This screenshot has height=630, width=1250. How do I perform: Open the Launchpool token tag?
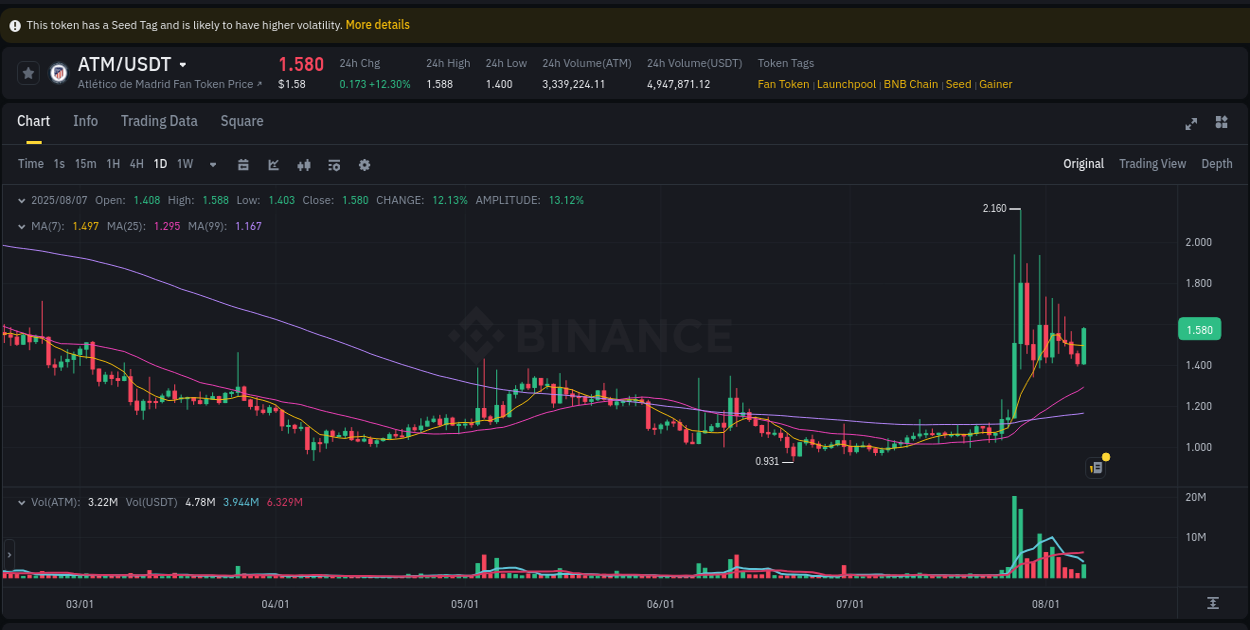point(846,84)
